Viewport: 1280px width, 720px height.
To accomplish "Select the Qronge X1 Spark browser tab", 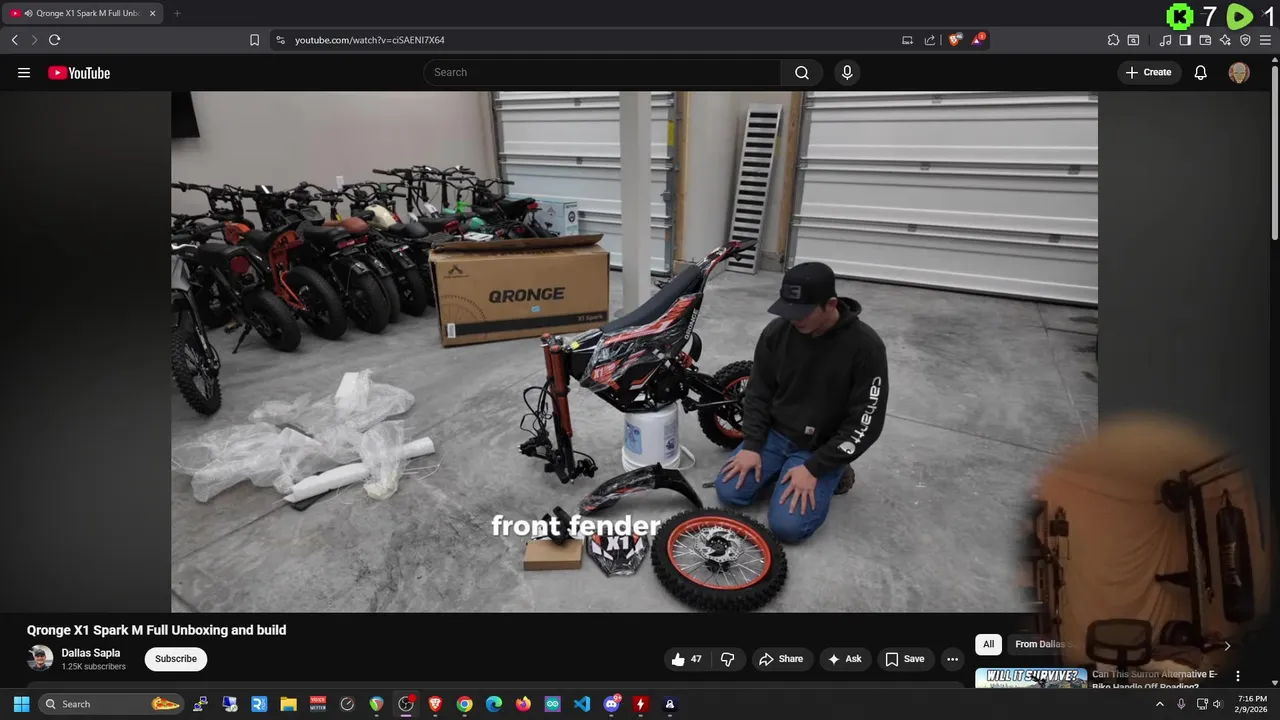I will click(x=84, y=13).
